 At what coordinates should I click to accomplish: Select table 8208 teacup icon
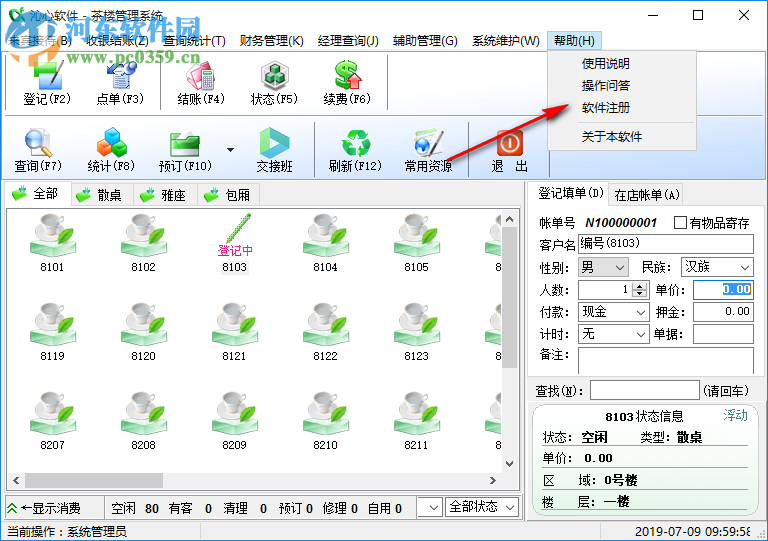144,413
